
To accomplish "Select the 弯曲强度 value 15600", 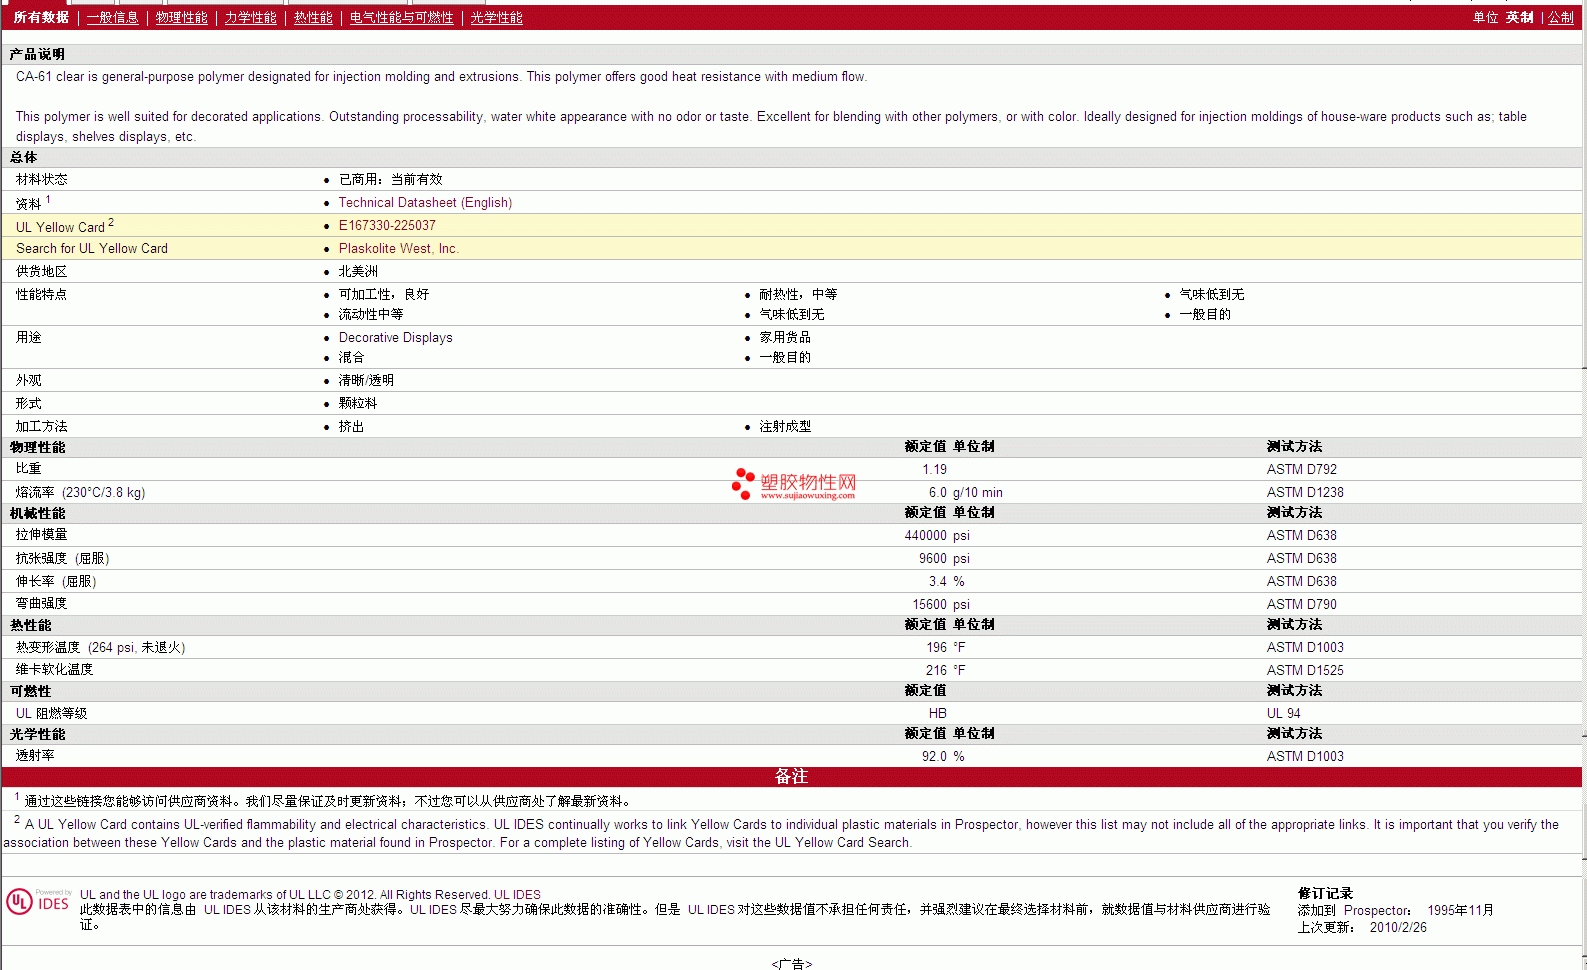I will click(x=929, y=605).
